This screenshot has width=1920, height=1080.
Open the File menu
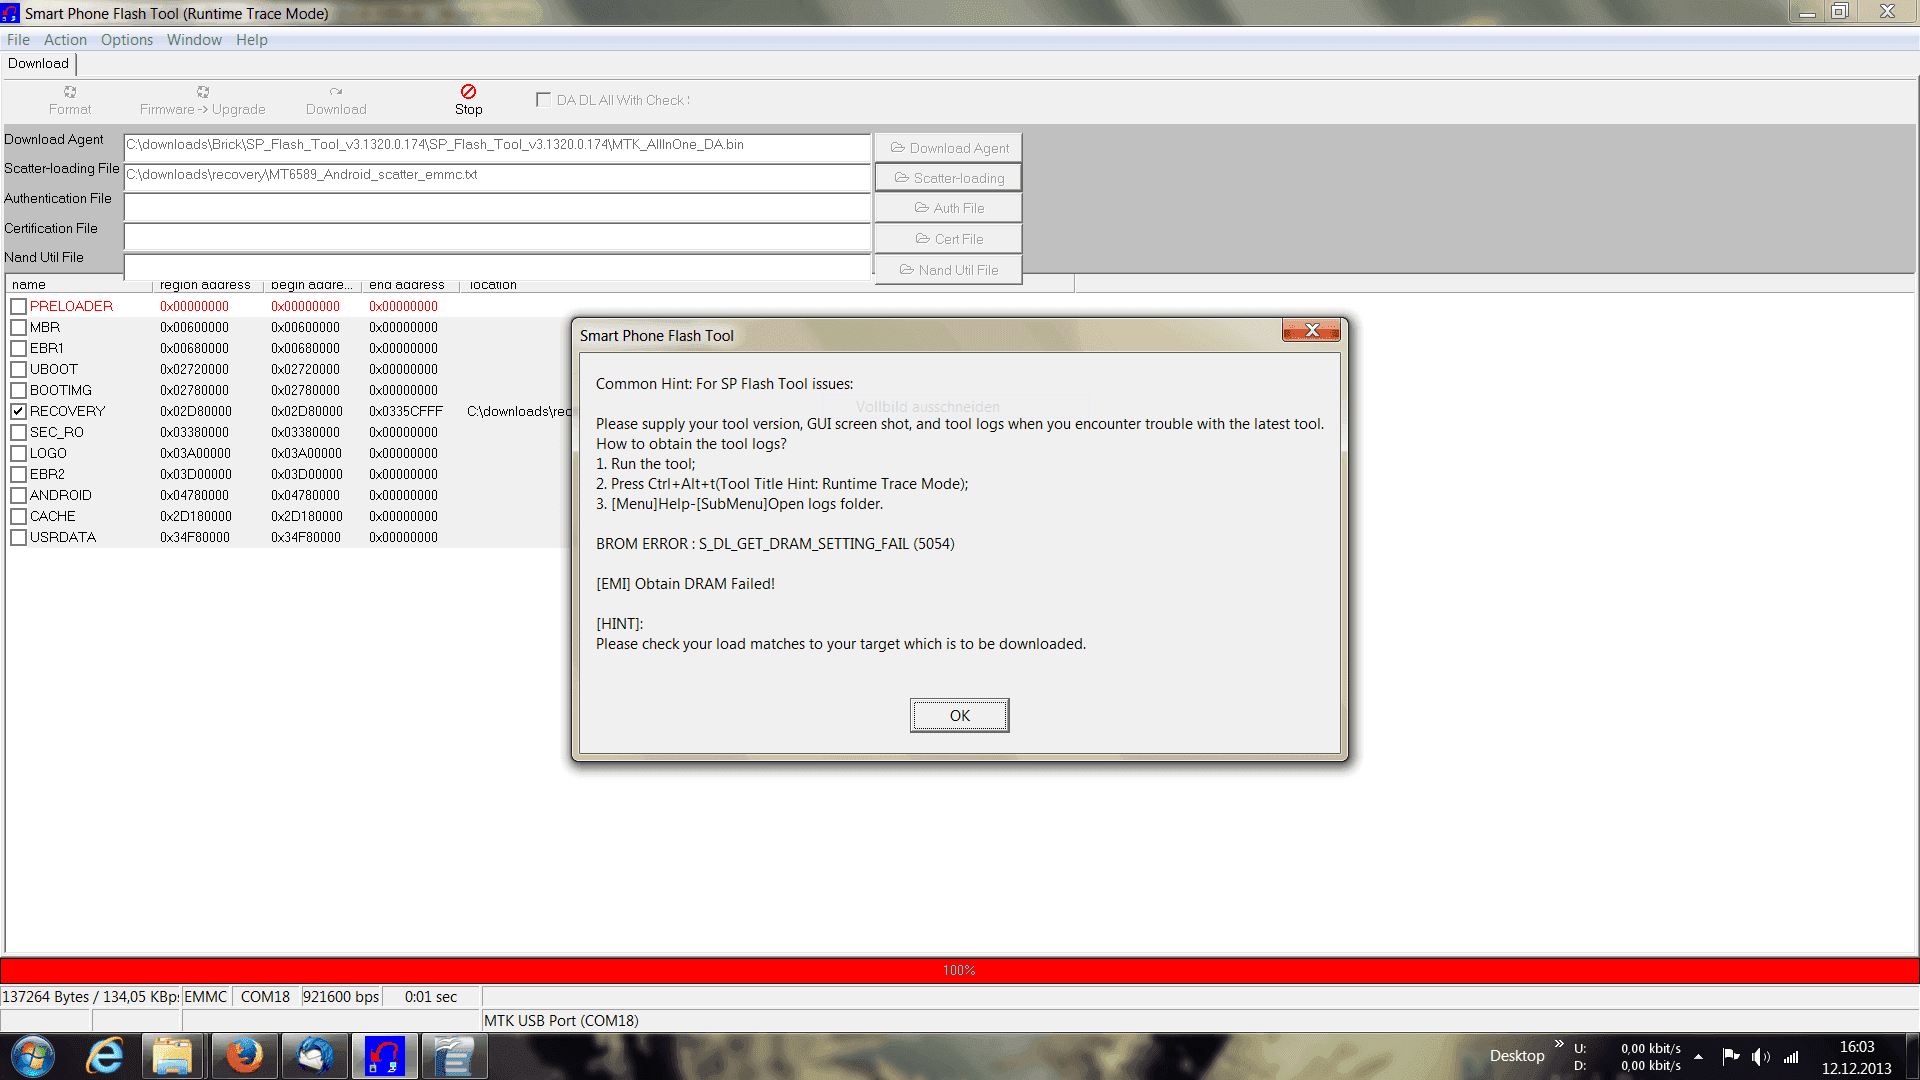[18, 40]
